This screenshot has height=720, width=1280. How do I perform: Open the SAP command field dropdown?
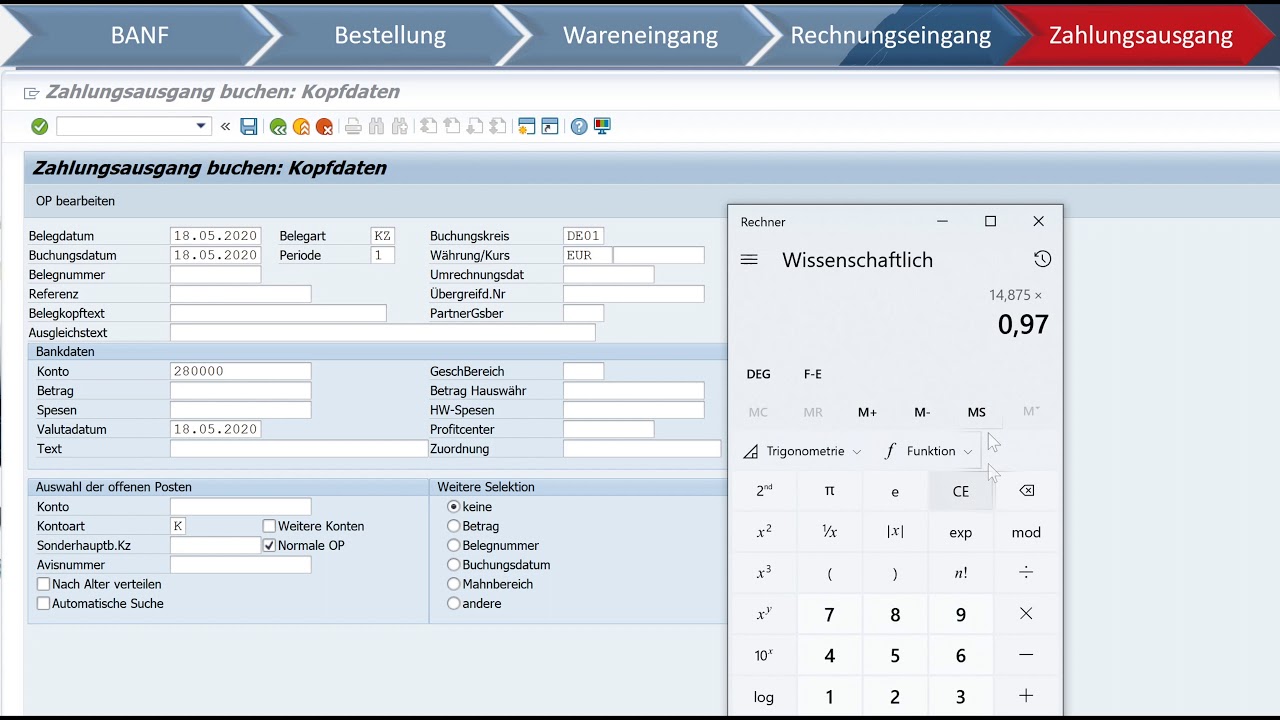pos(201,126)
